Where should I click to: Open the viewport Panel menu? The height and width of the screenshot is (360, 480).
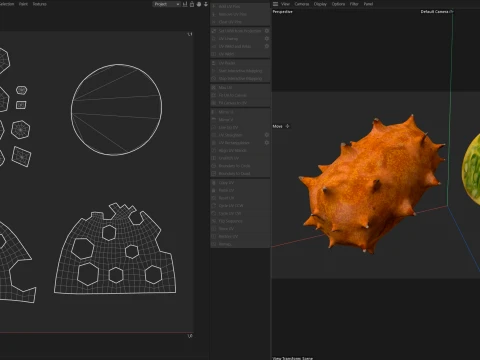tap(368, 4)
